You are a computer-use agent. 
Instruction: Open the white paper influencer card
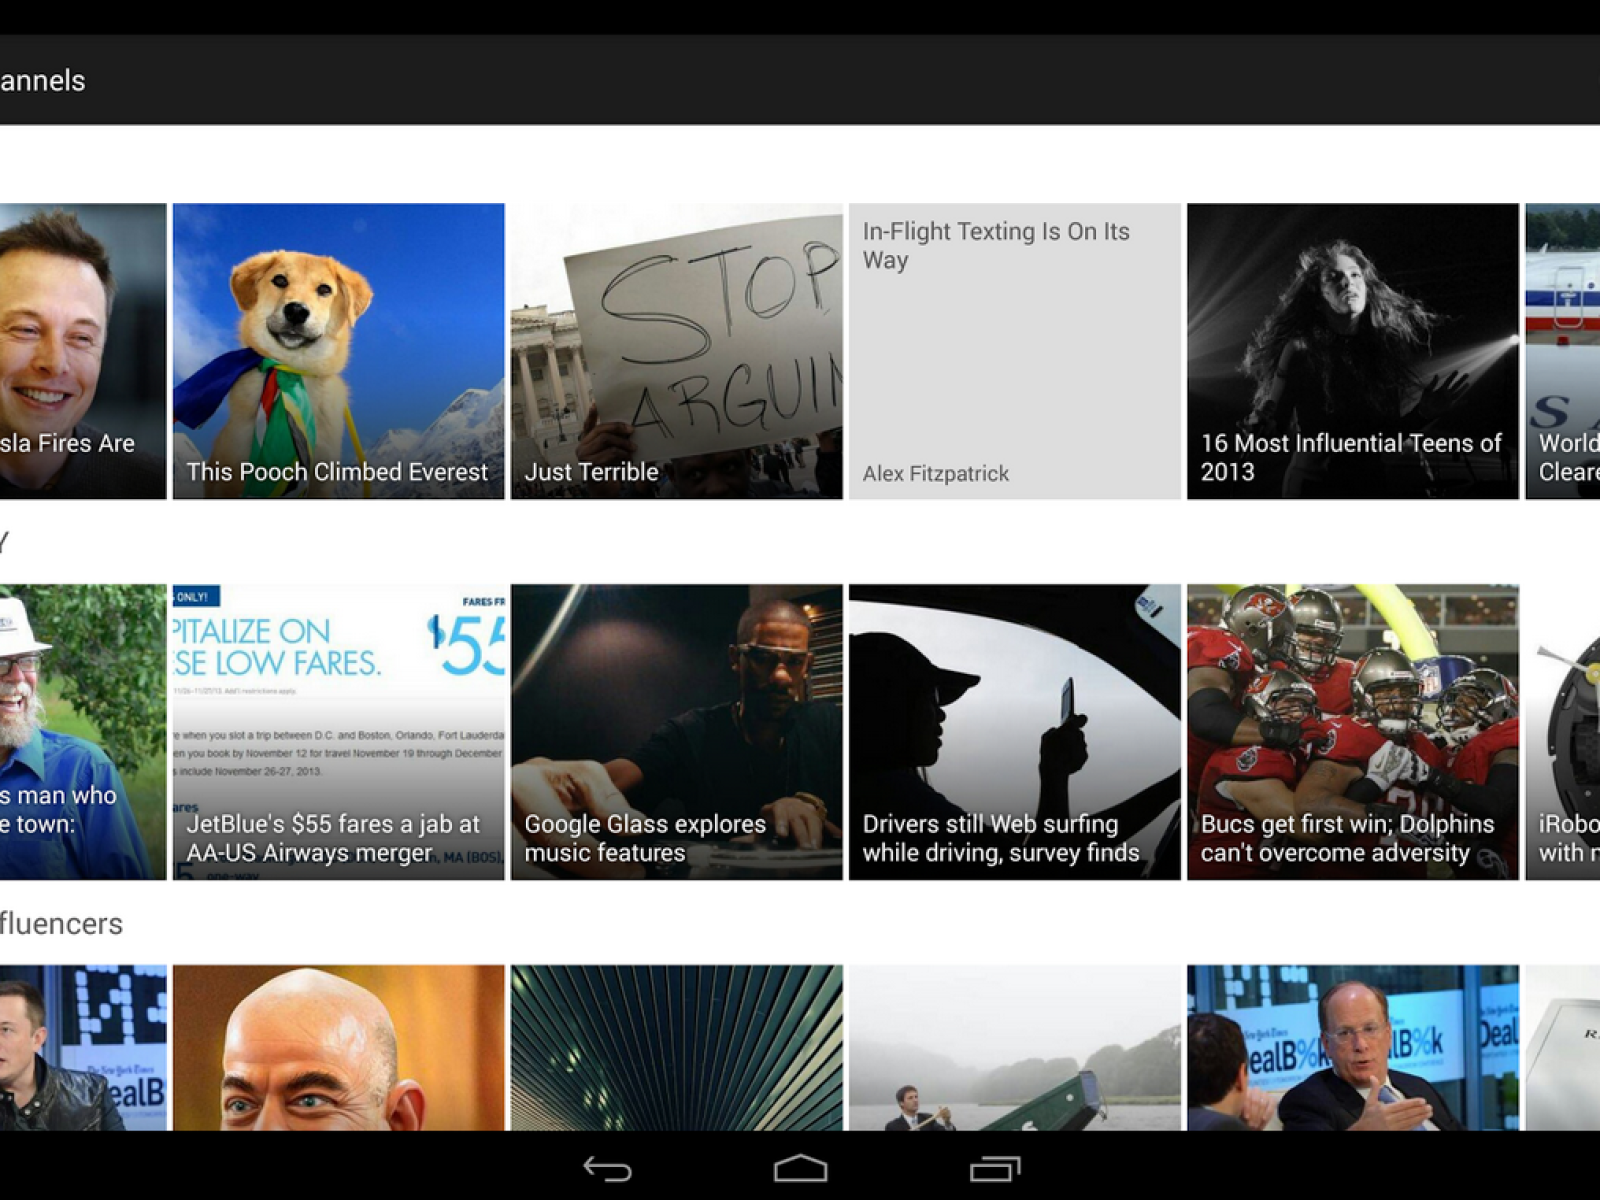pyautogui.click(x=1562, y=1047)
